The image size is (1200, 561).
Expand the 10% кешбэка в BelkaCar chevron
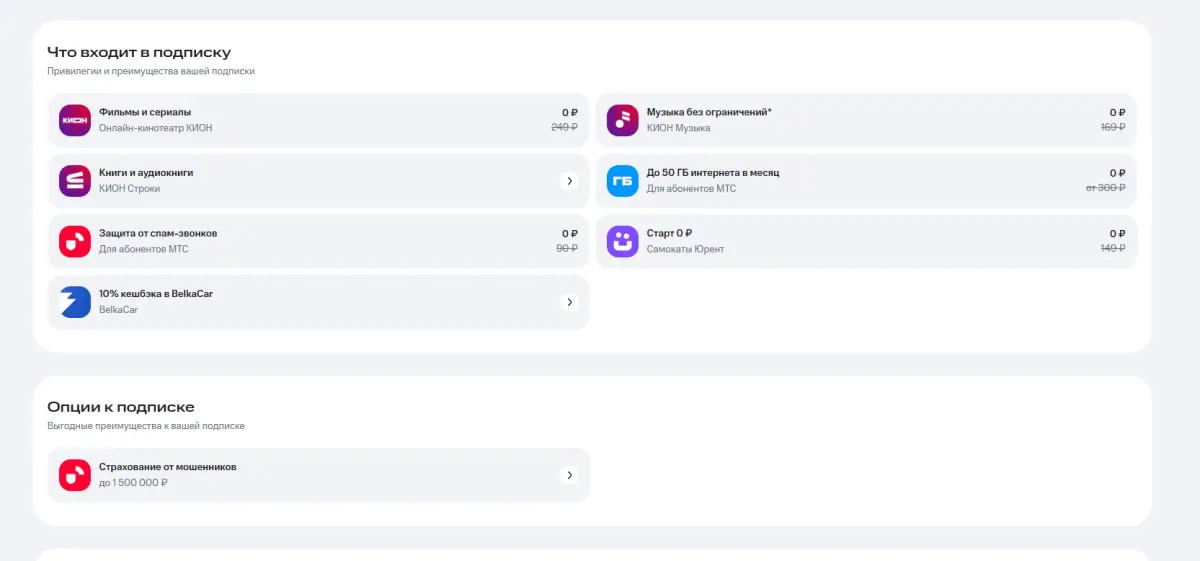click(x=569, y=302)
